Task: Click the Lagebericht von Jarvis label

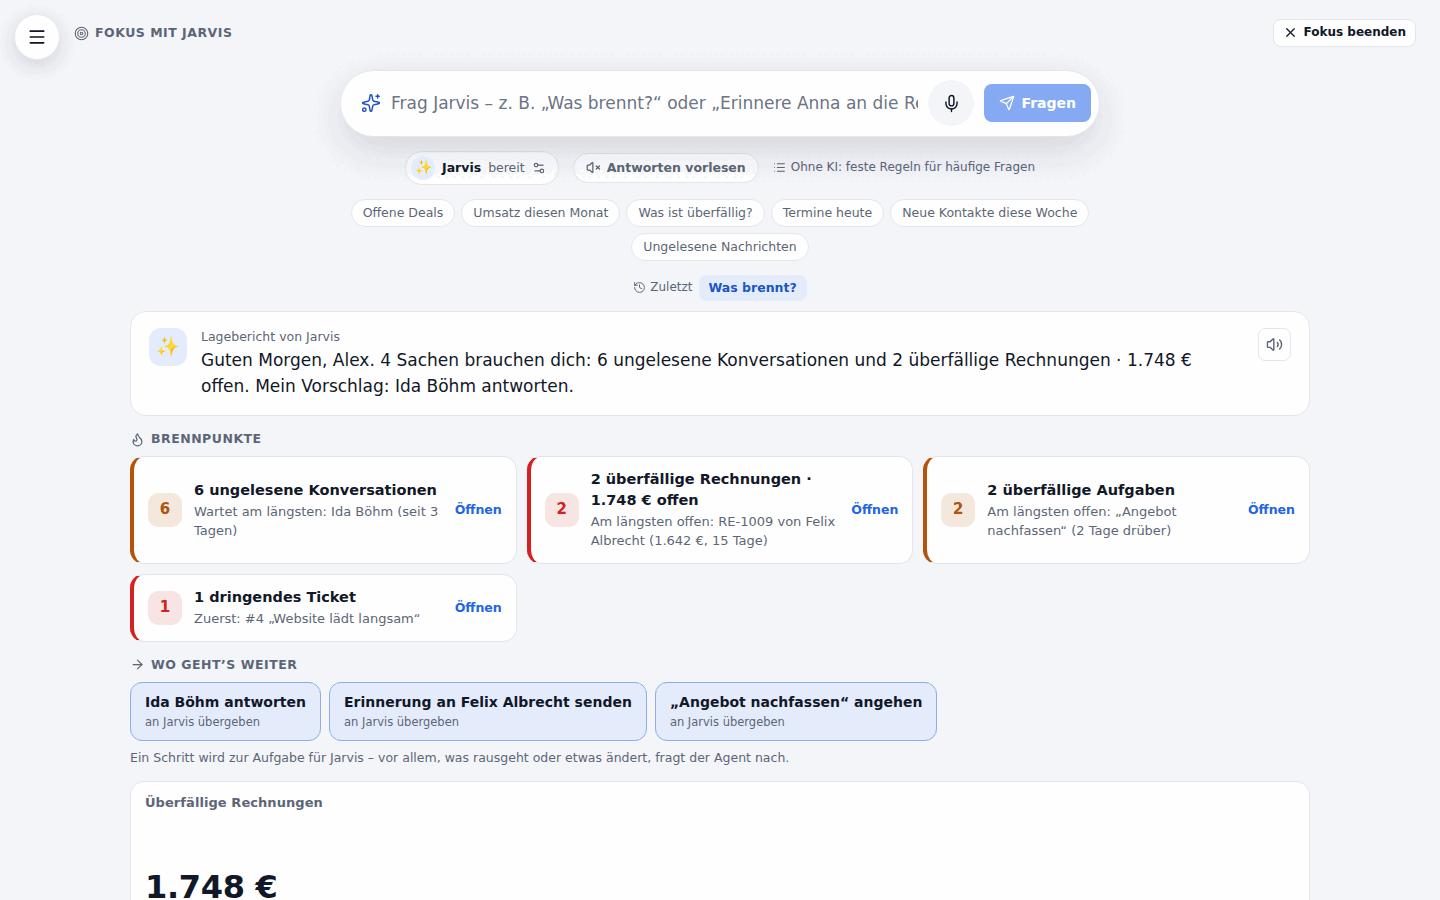Action: click(270, 337)
